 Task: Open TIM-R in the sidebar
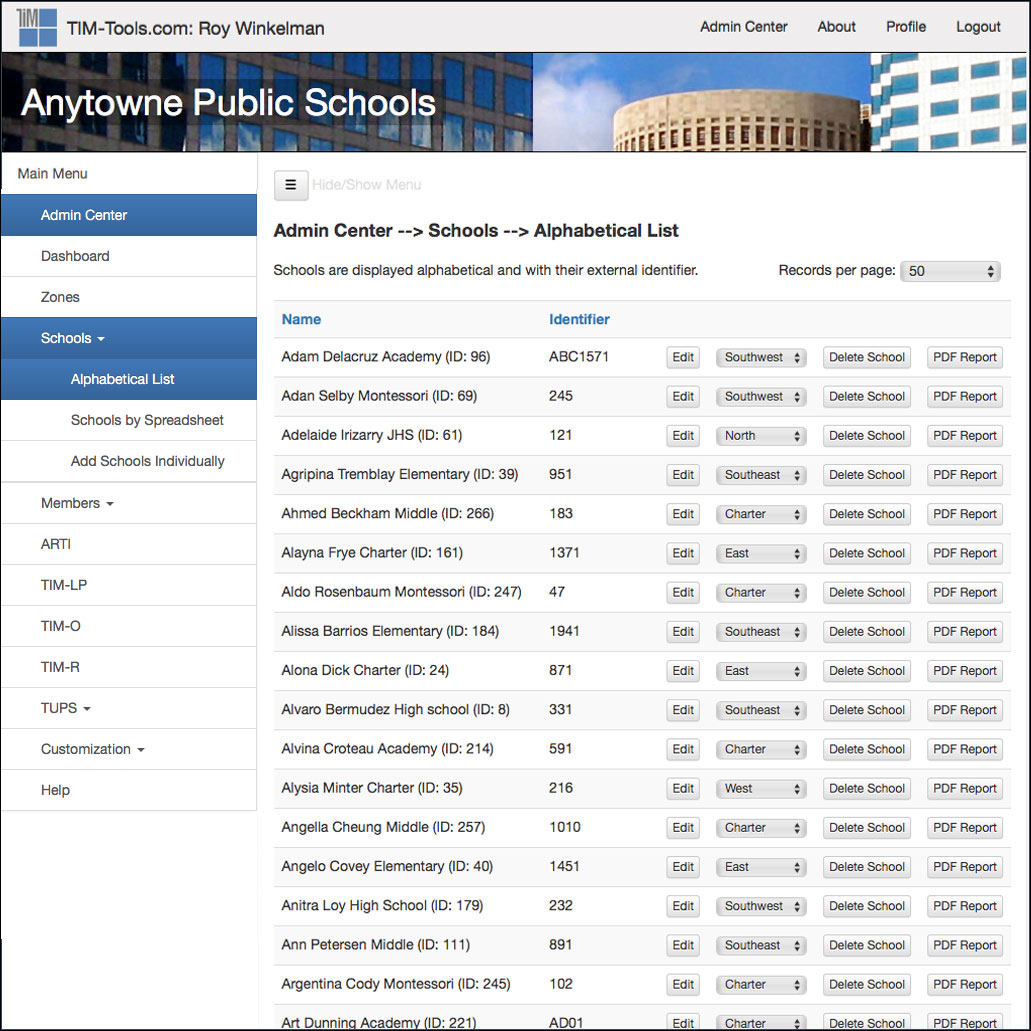pos(129,667)
